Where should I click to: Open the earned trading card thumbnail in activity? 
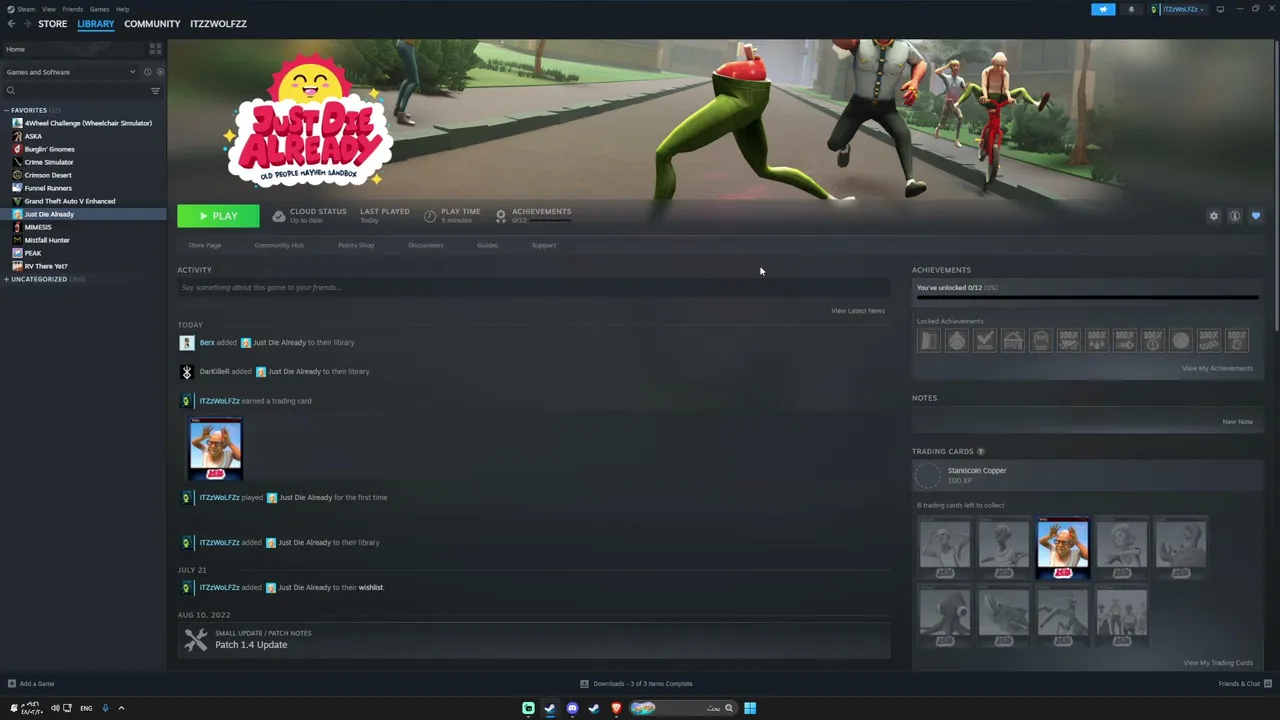point(215,449)
